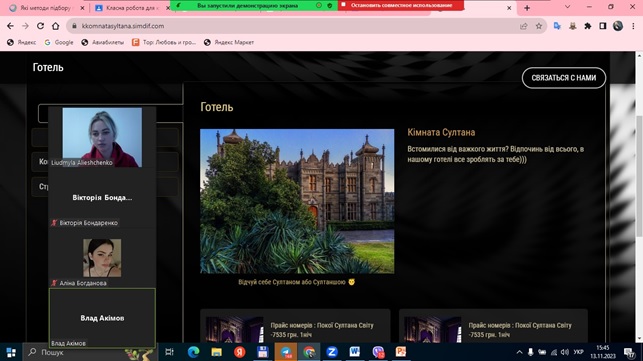Open File Explorer from the taskbar
The image size is (643, 361).
[x=217, y=352]
